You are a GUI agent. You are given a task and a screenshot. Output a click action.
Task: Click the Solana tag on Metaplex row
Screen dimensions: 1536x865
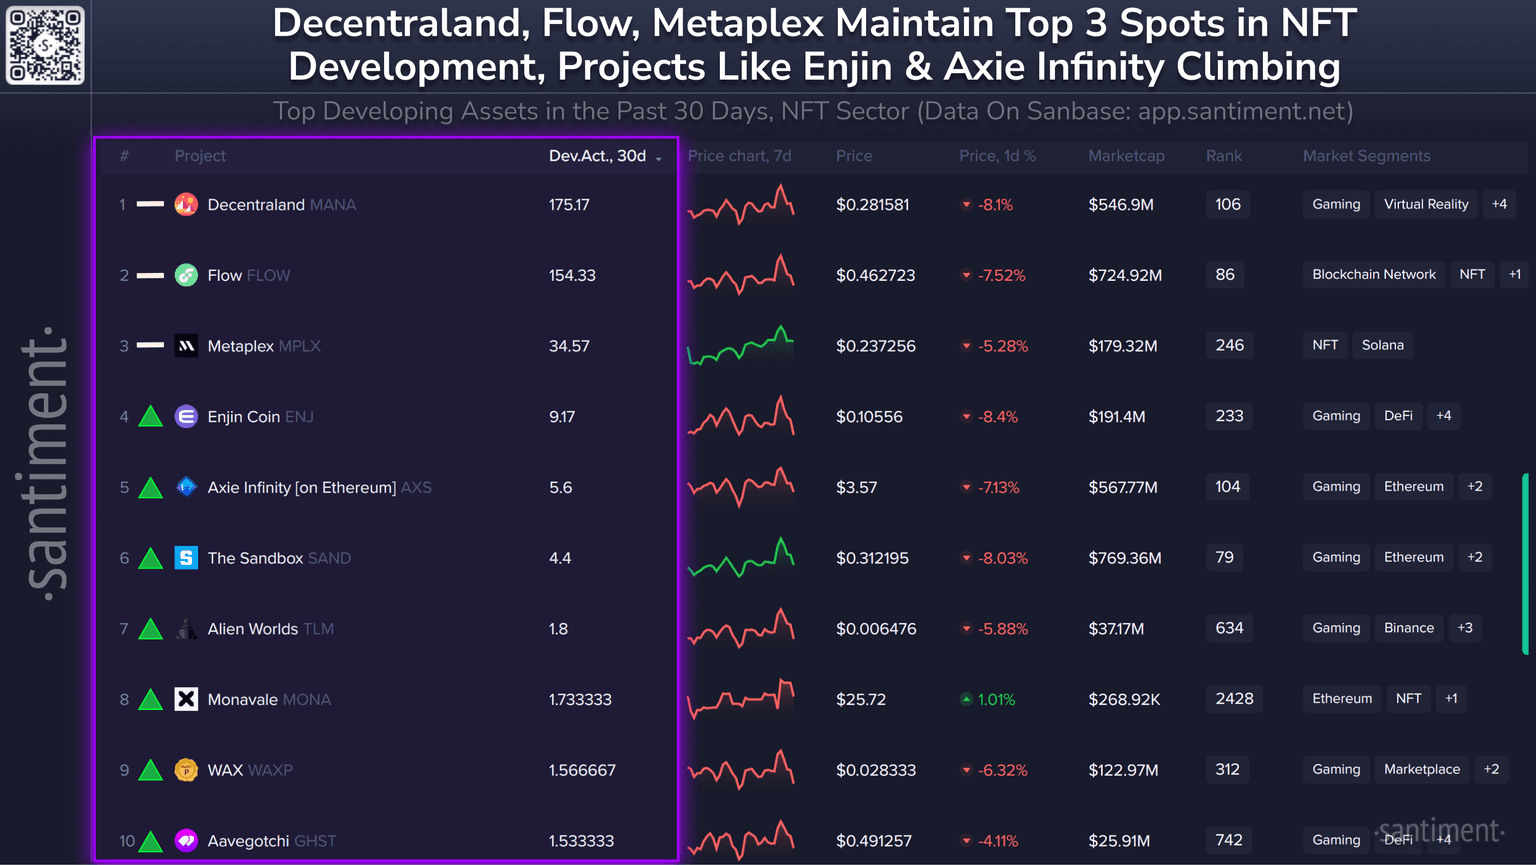1382,345
